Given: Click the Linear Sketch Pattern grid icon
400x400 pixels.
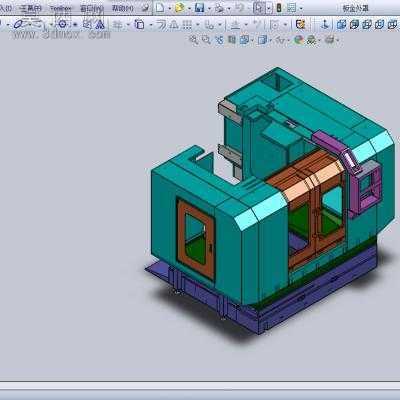Looking at the screenshot, I should click(x=187, y=24).
